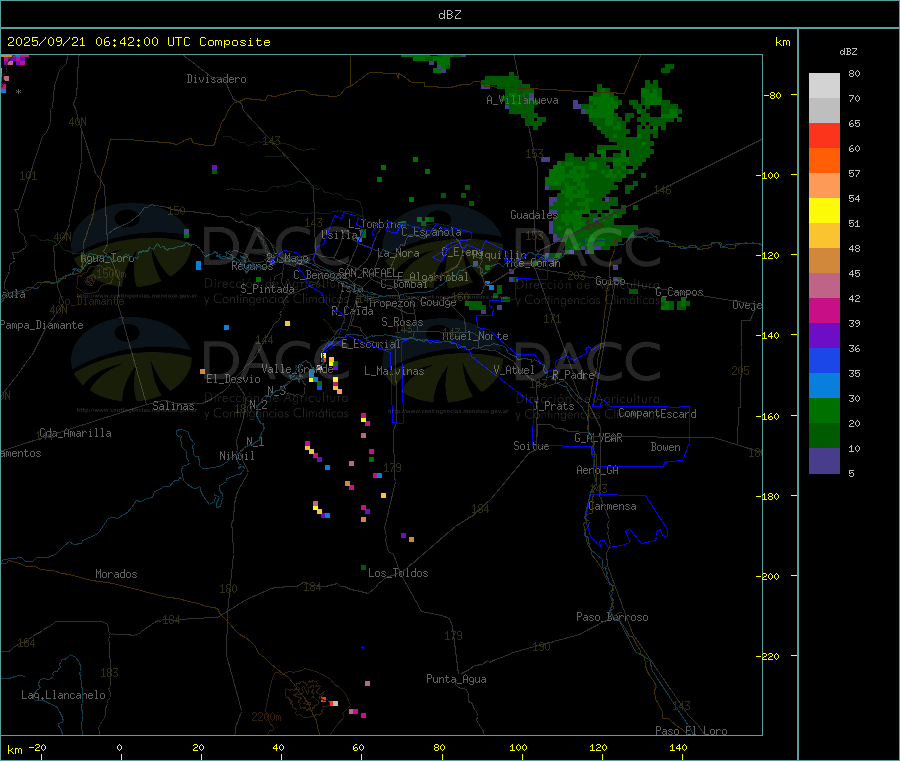Image resolution: width=900 pixels, height=761 pixels.
Task: Select the E_Escorial label
Action: click(371, 344)
